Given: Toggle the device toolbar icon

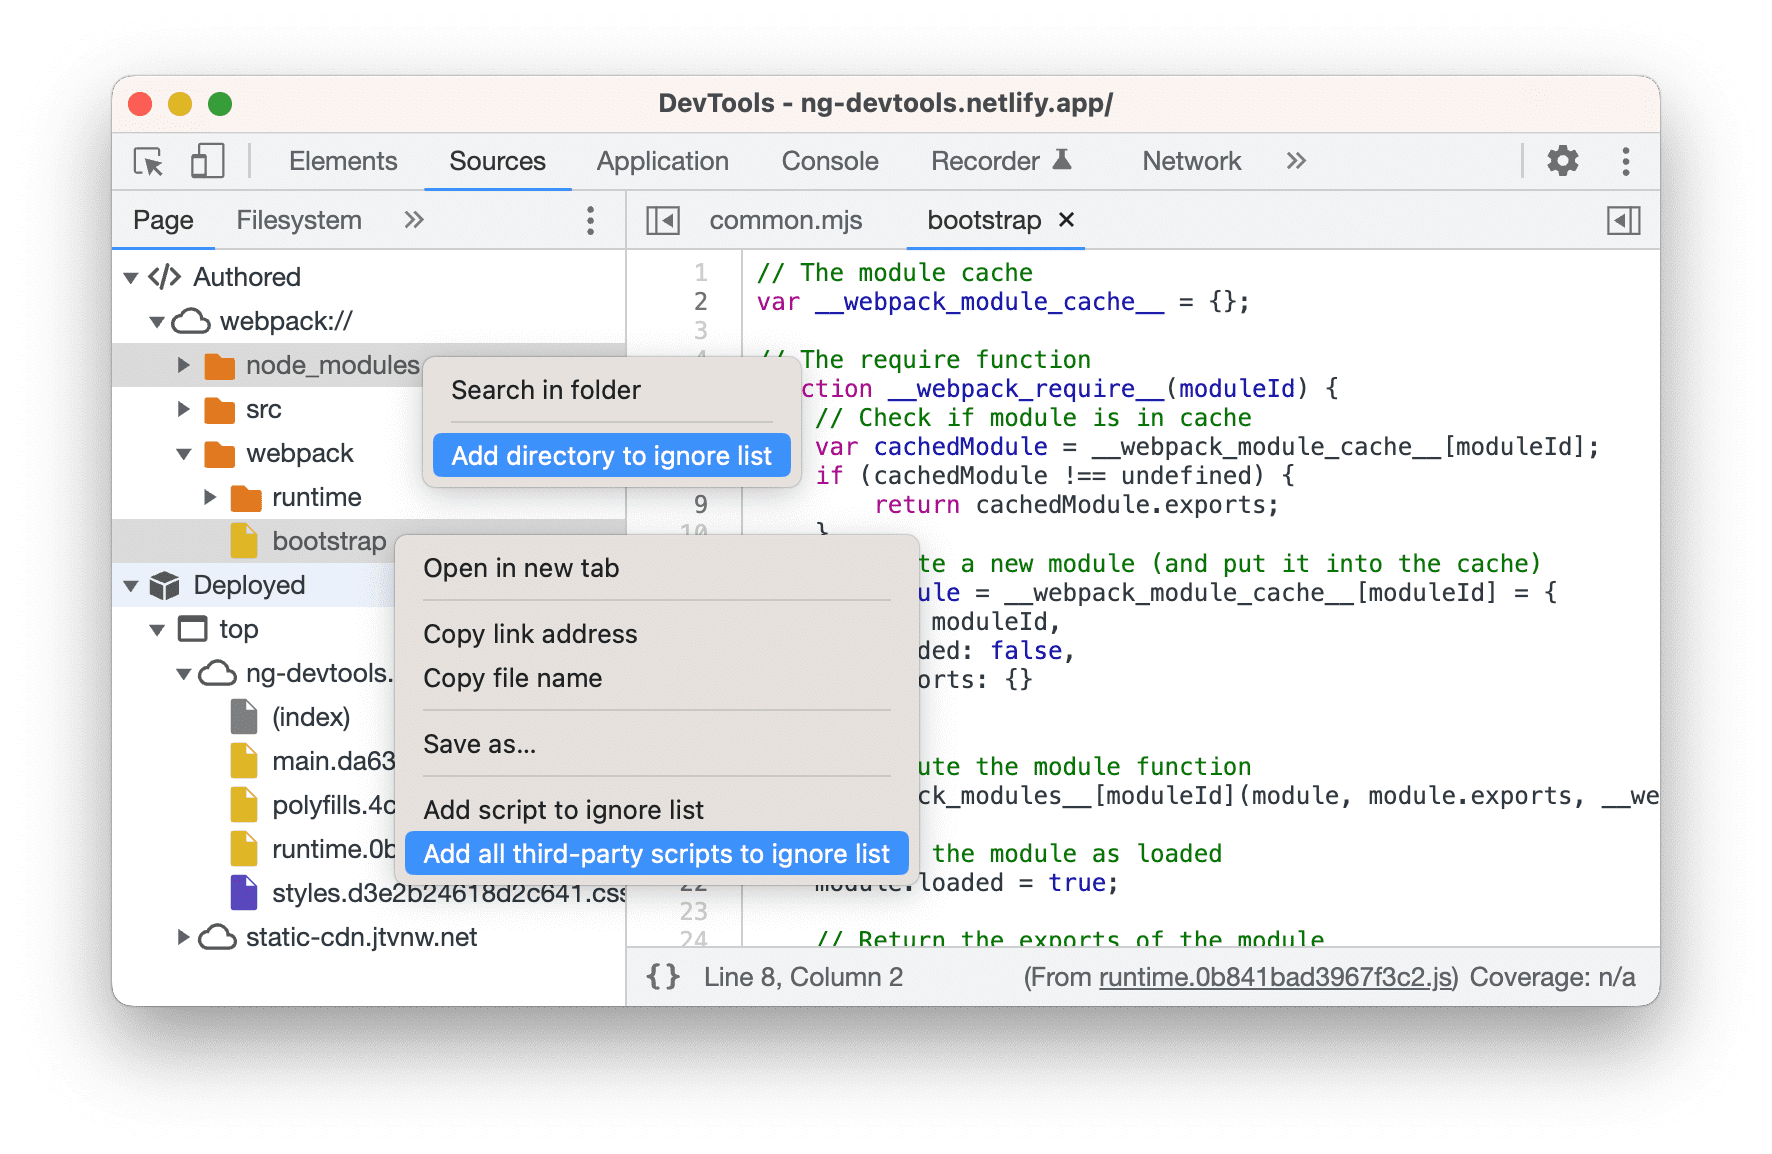Looking at the screenshot, I should [x=206, y=161].
